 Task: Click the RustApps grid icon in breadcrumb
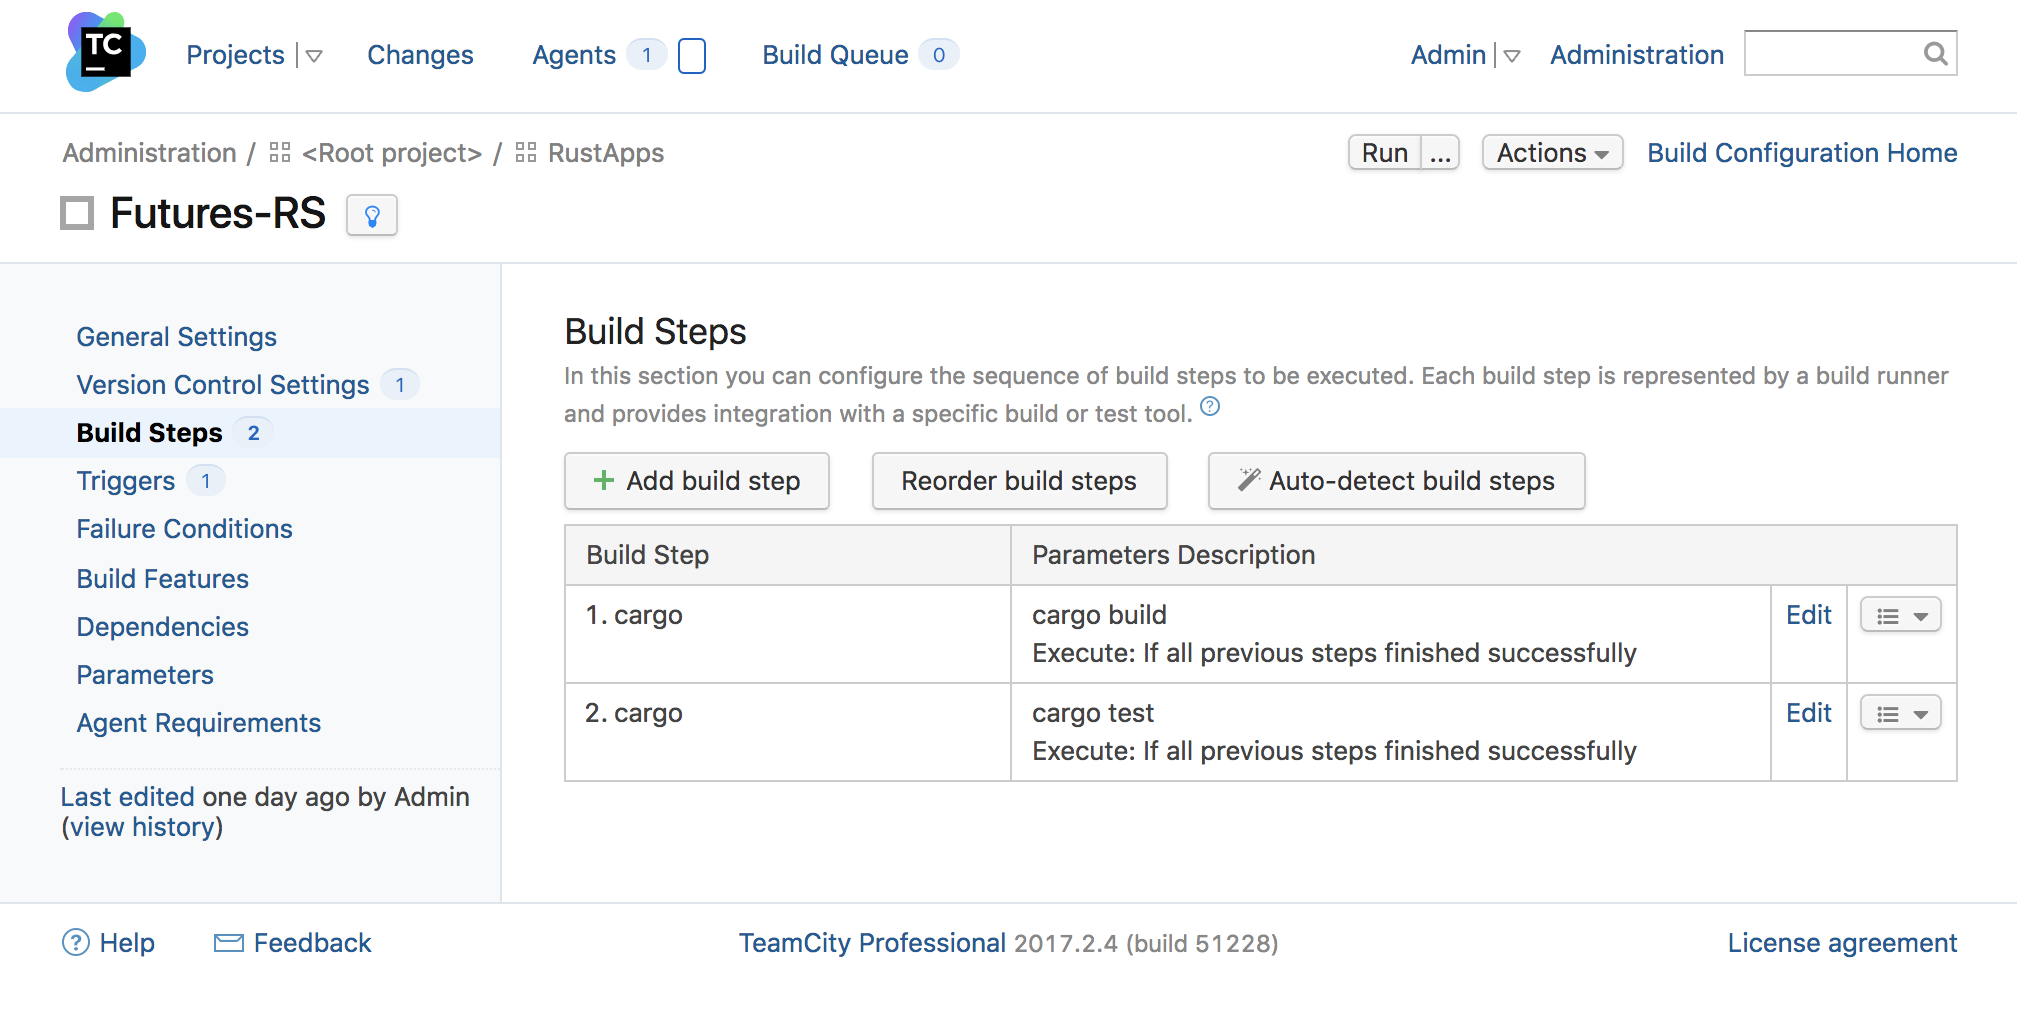click(x=526, y=152)
